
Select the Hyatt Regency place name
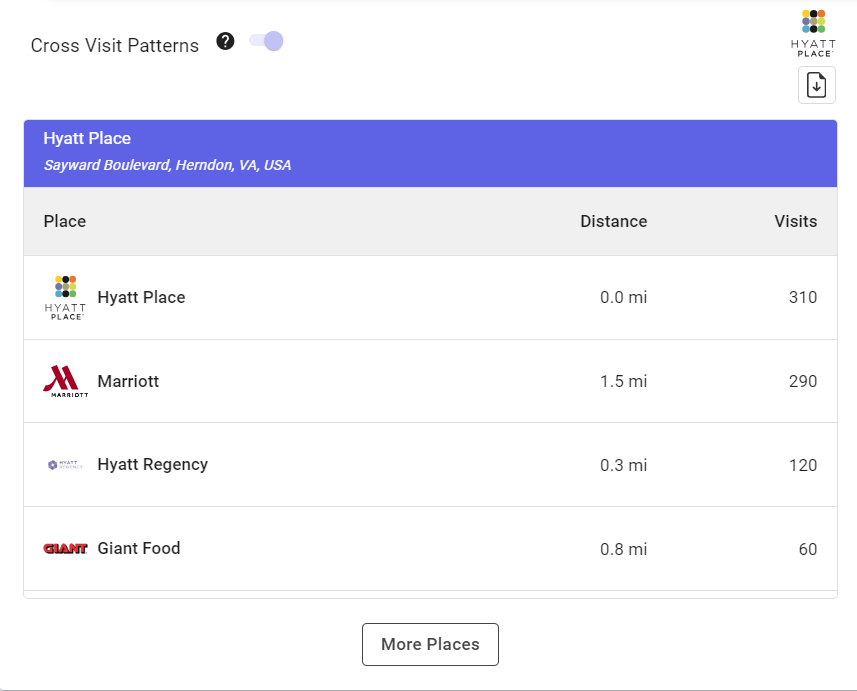click(x=152, y=464)
